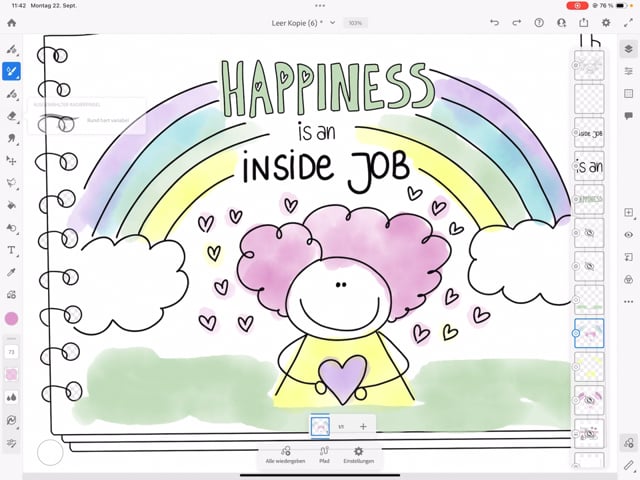Open the brush flow opacity control
Image resolution: width=640 pixels, height=480 pixels.
coord(11,374)
